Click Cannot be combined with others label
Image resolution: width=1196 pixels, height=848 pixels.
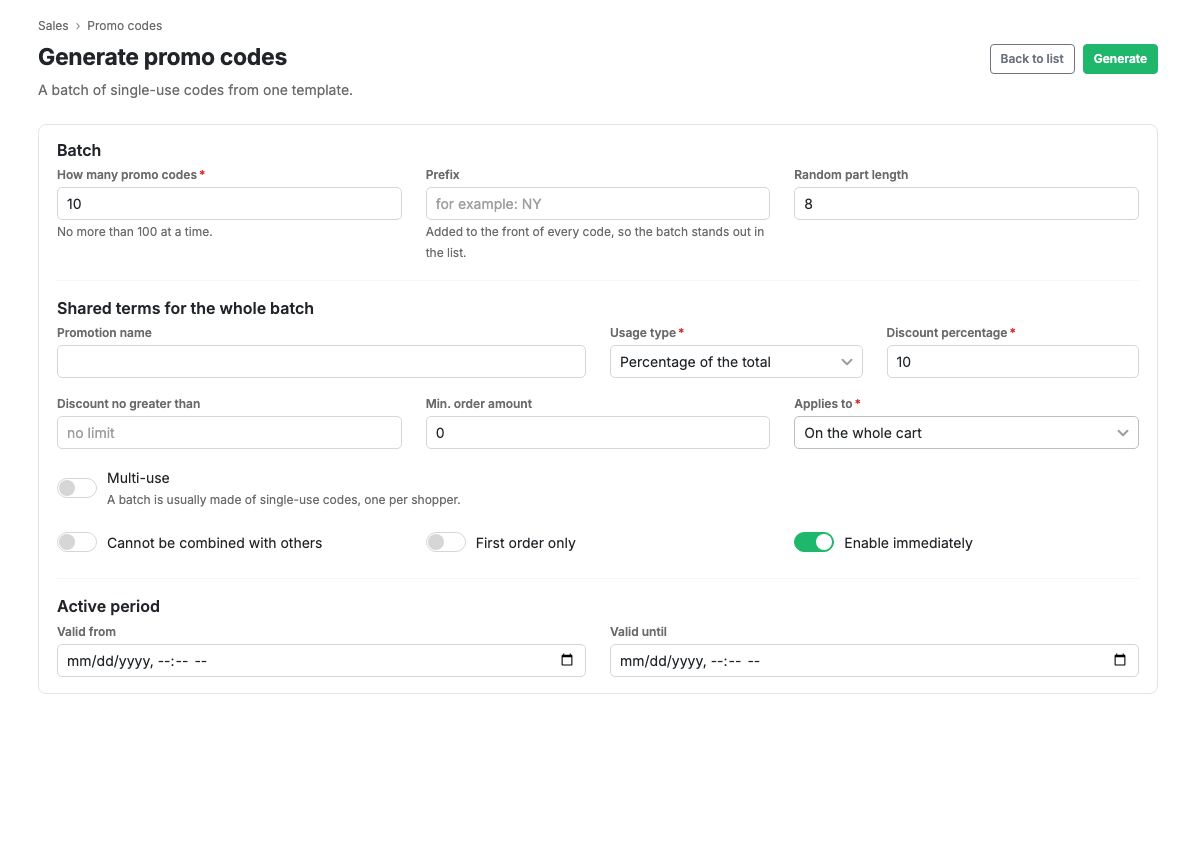click(214, 543)
